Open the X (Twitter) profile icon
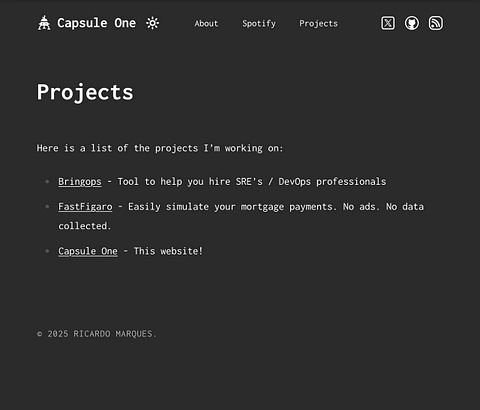 click(x=388, y=23)
